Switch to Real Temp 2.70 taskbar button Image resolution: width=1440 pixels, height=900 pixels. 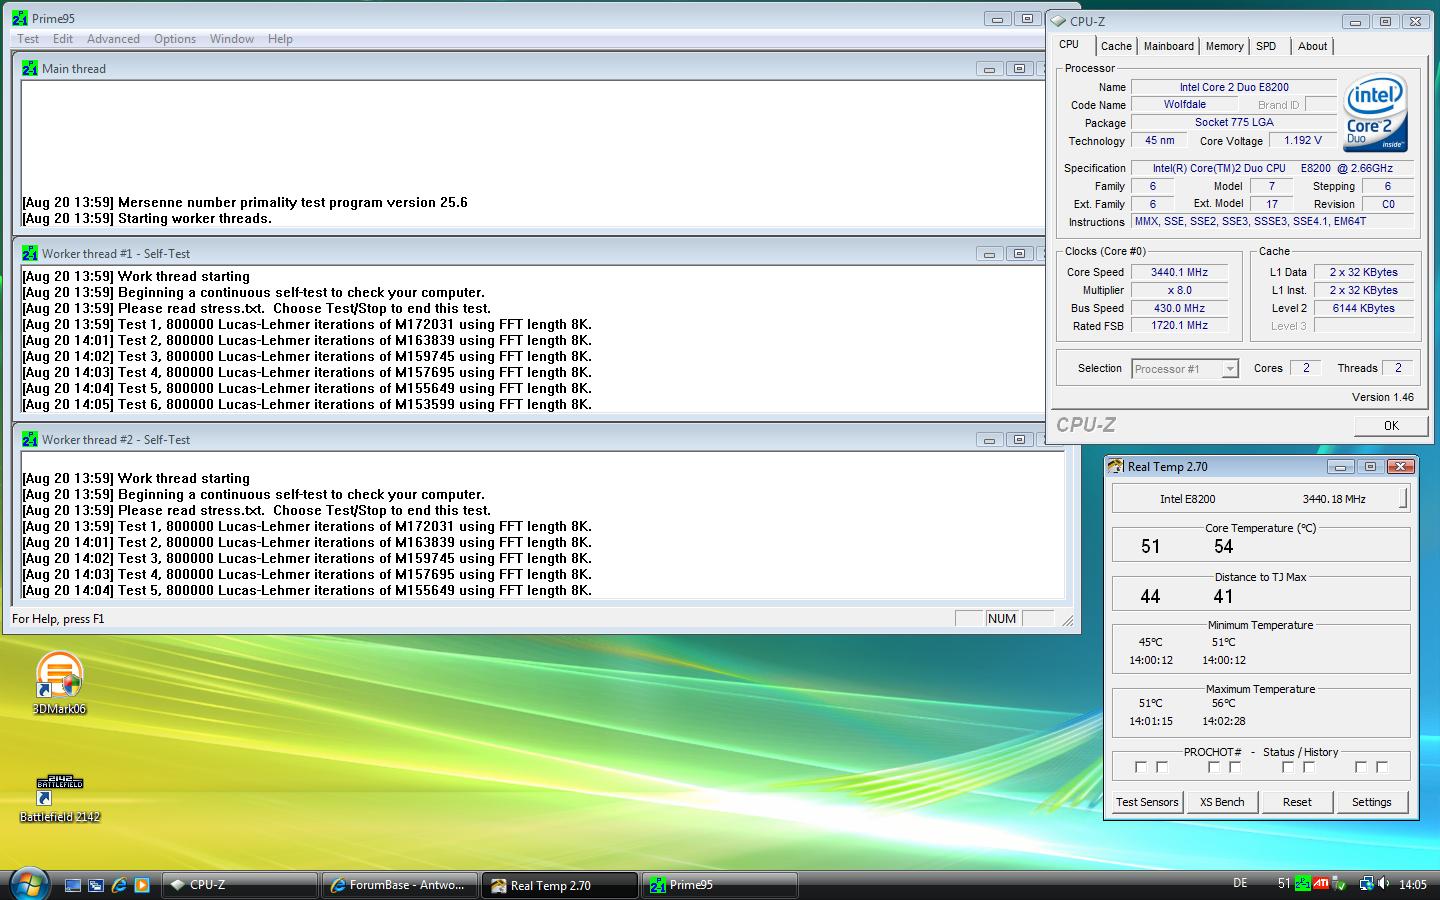[x=560, y=885]
